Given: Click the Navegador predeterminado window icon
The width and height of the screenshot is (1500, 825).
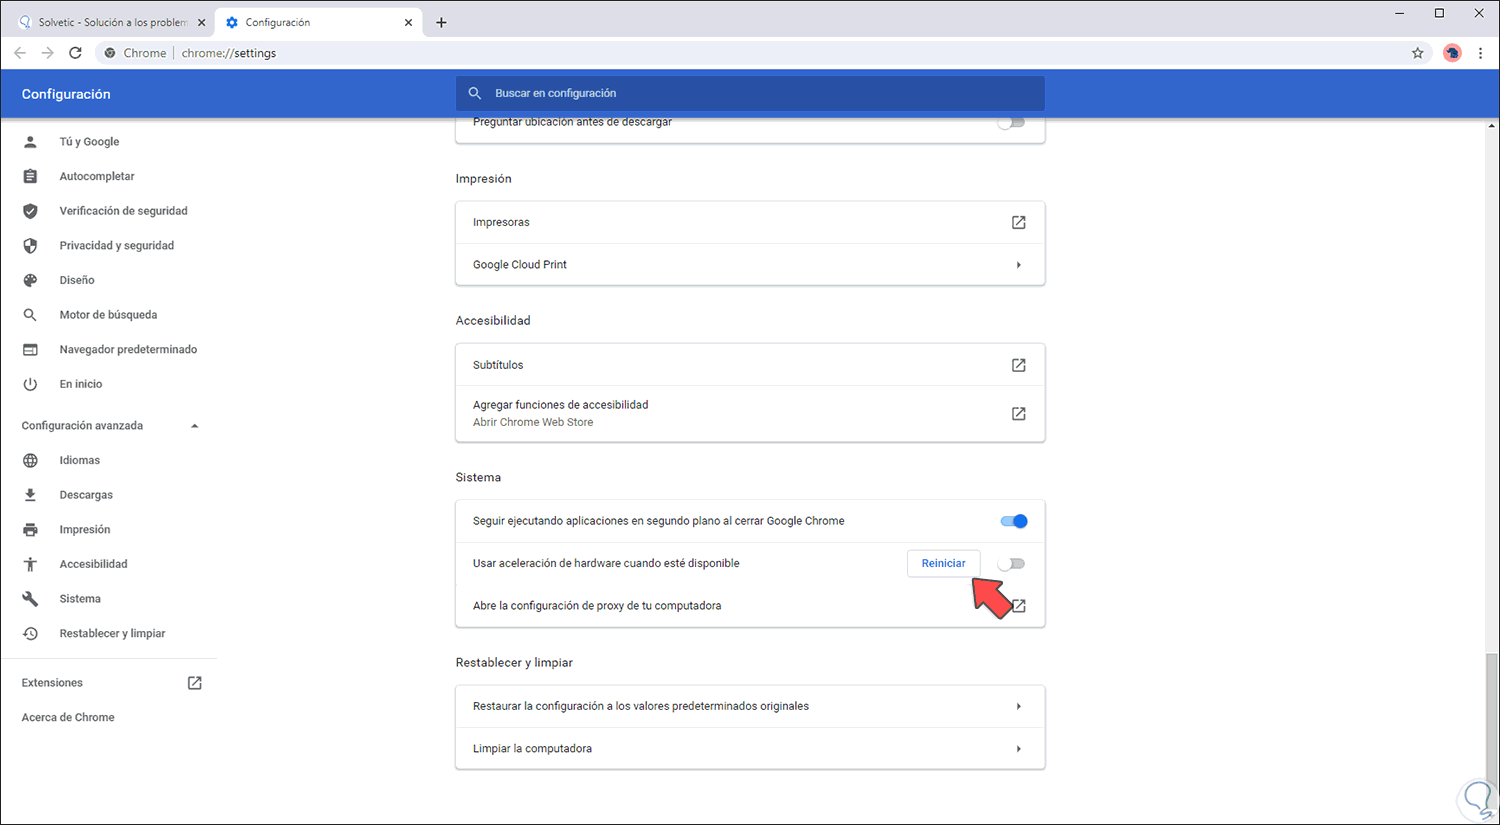Looking at the screenshot, I should [30, 350].
